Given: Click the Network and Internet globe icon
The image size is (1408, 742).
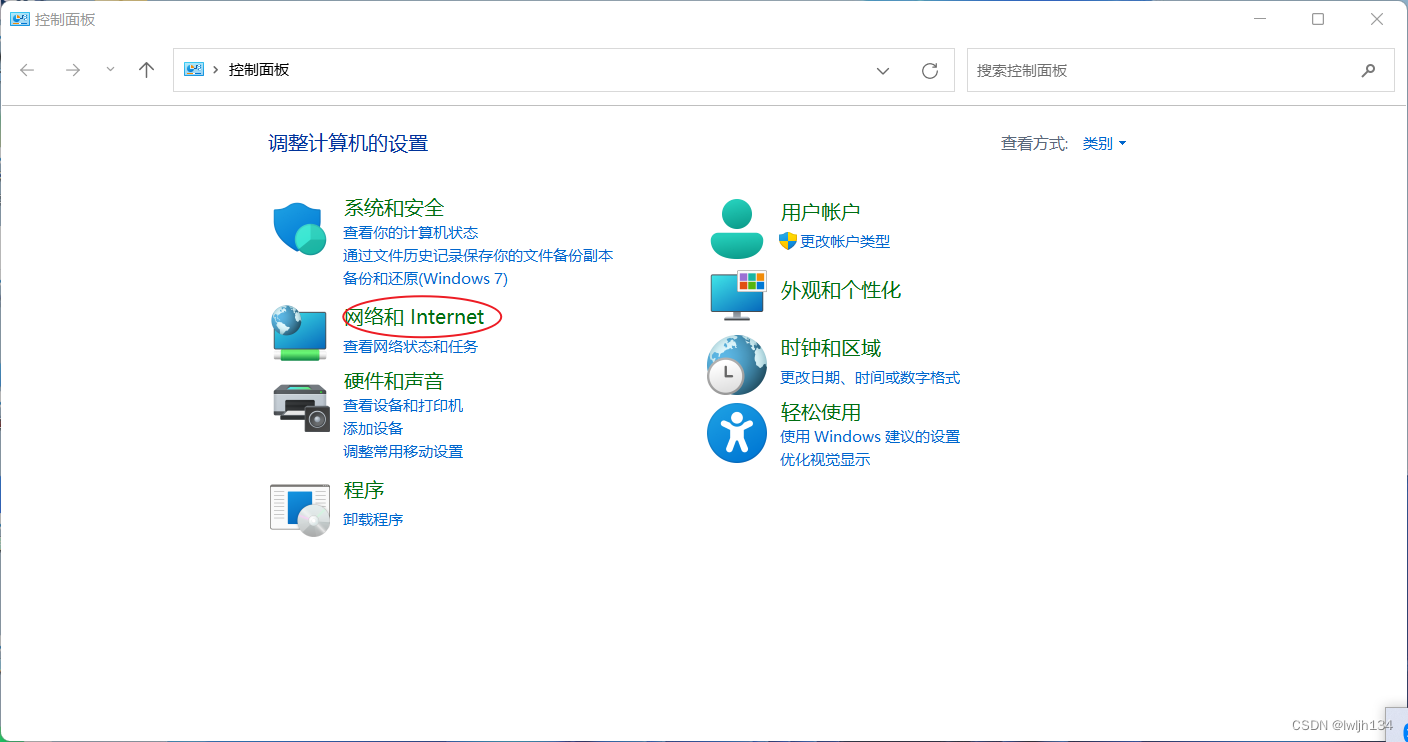Looking at the screenshot, I should point(300,333).
